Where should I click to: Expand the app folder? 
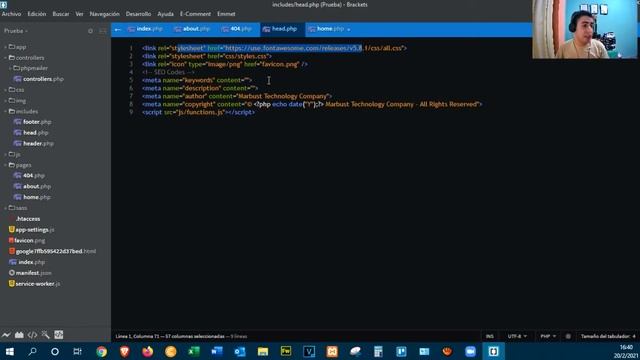[18, 47]
